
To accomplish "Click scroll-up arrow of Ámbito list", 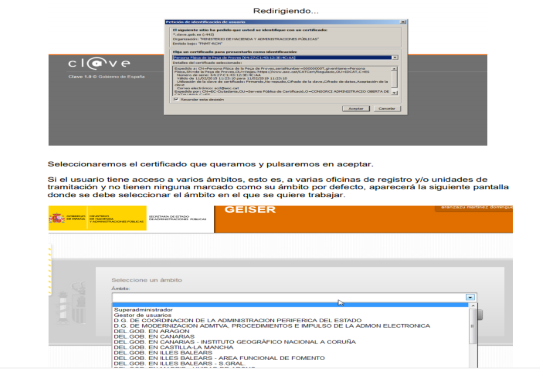I will 473,306.
